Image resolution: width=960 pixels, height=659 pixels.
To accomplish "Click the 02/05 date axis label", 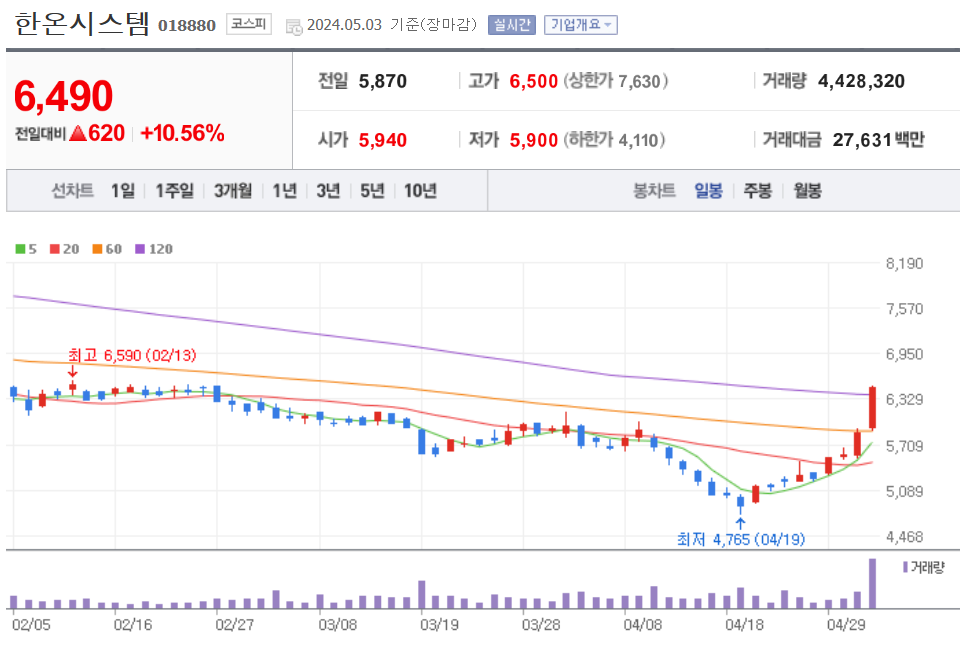I will [x=31, y=625].
